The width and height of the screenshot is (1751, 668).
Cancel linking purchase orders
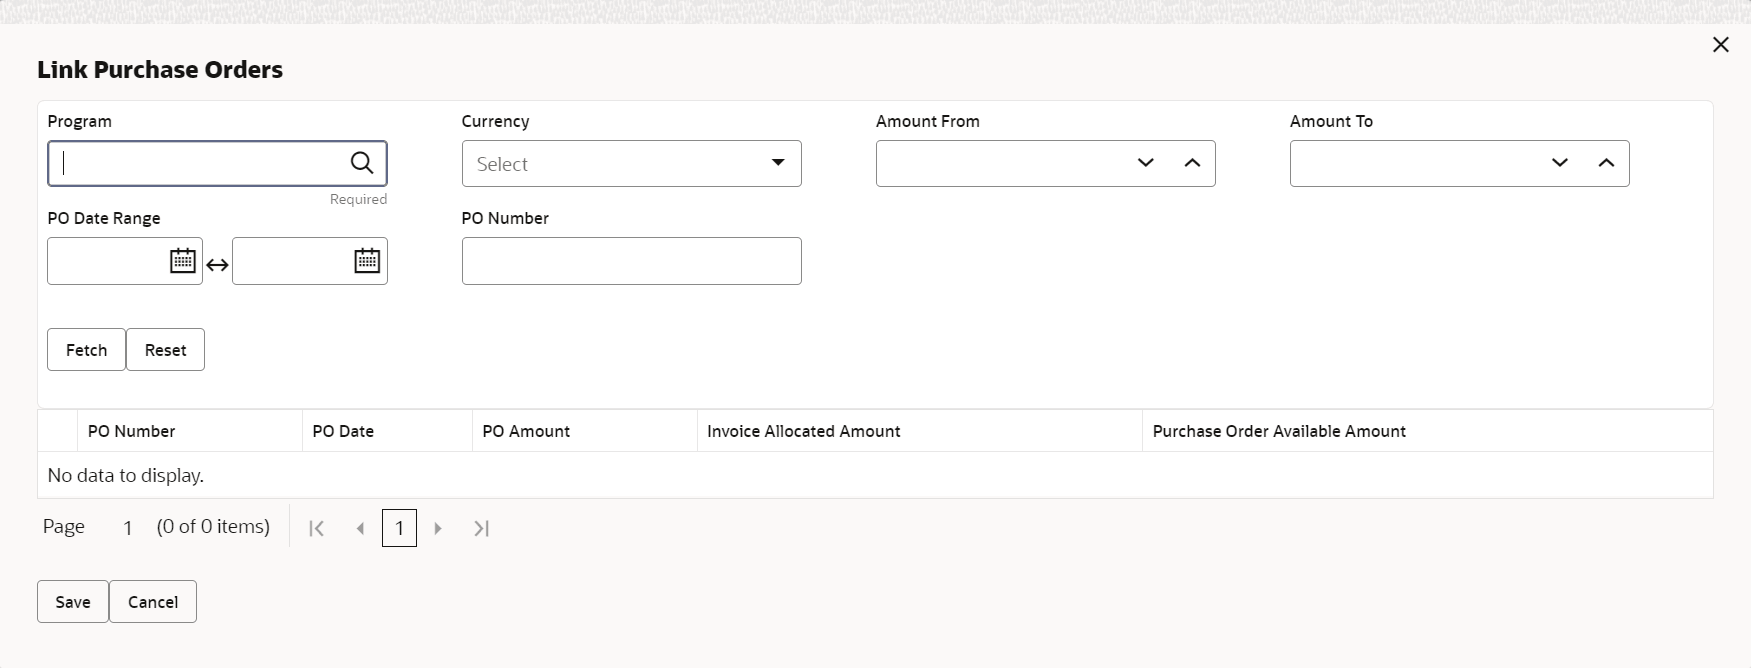point(153,601)
